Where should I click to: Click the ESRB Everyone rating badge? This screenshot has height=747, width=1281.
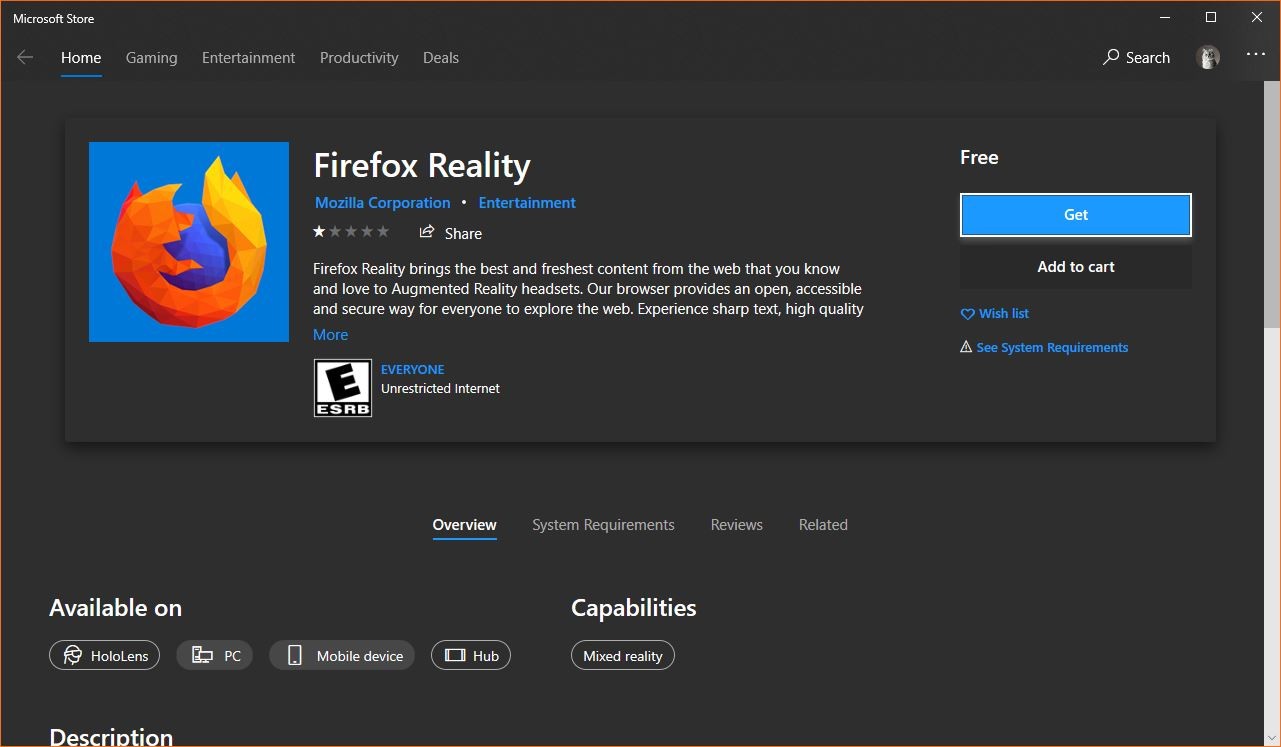click(343, 388)
